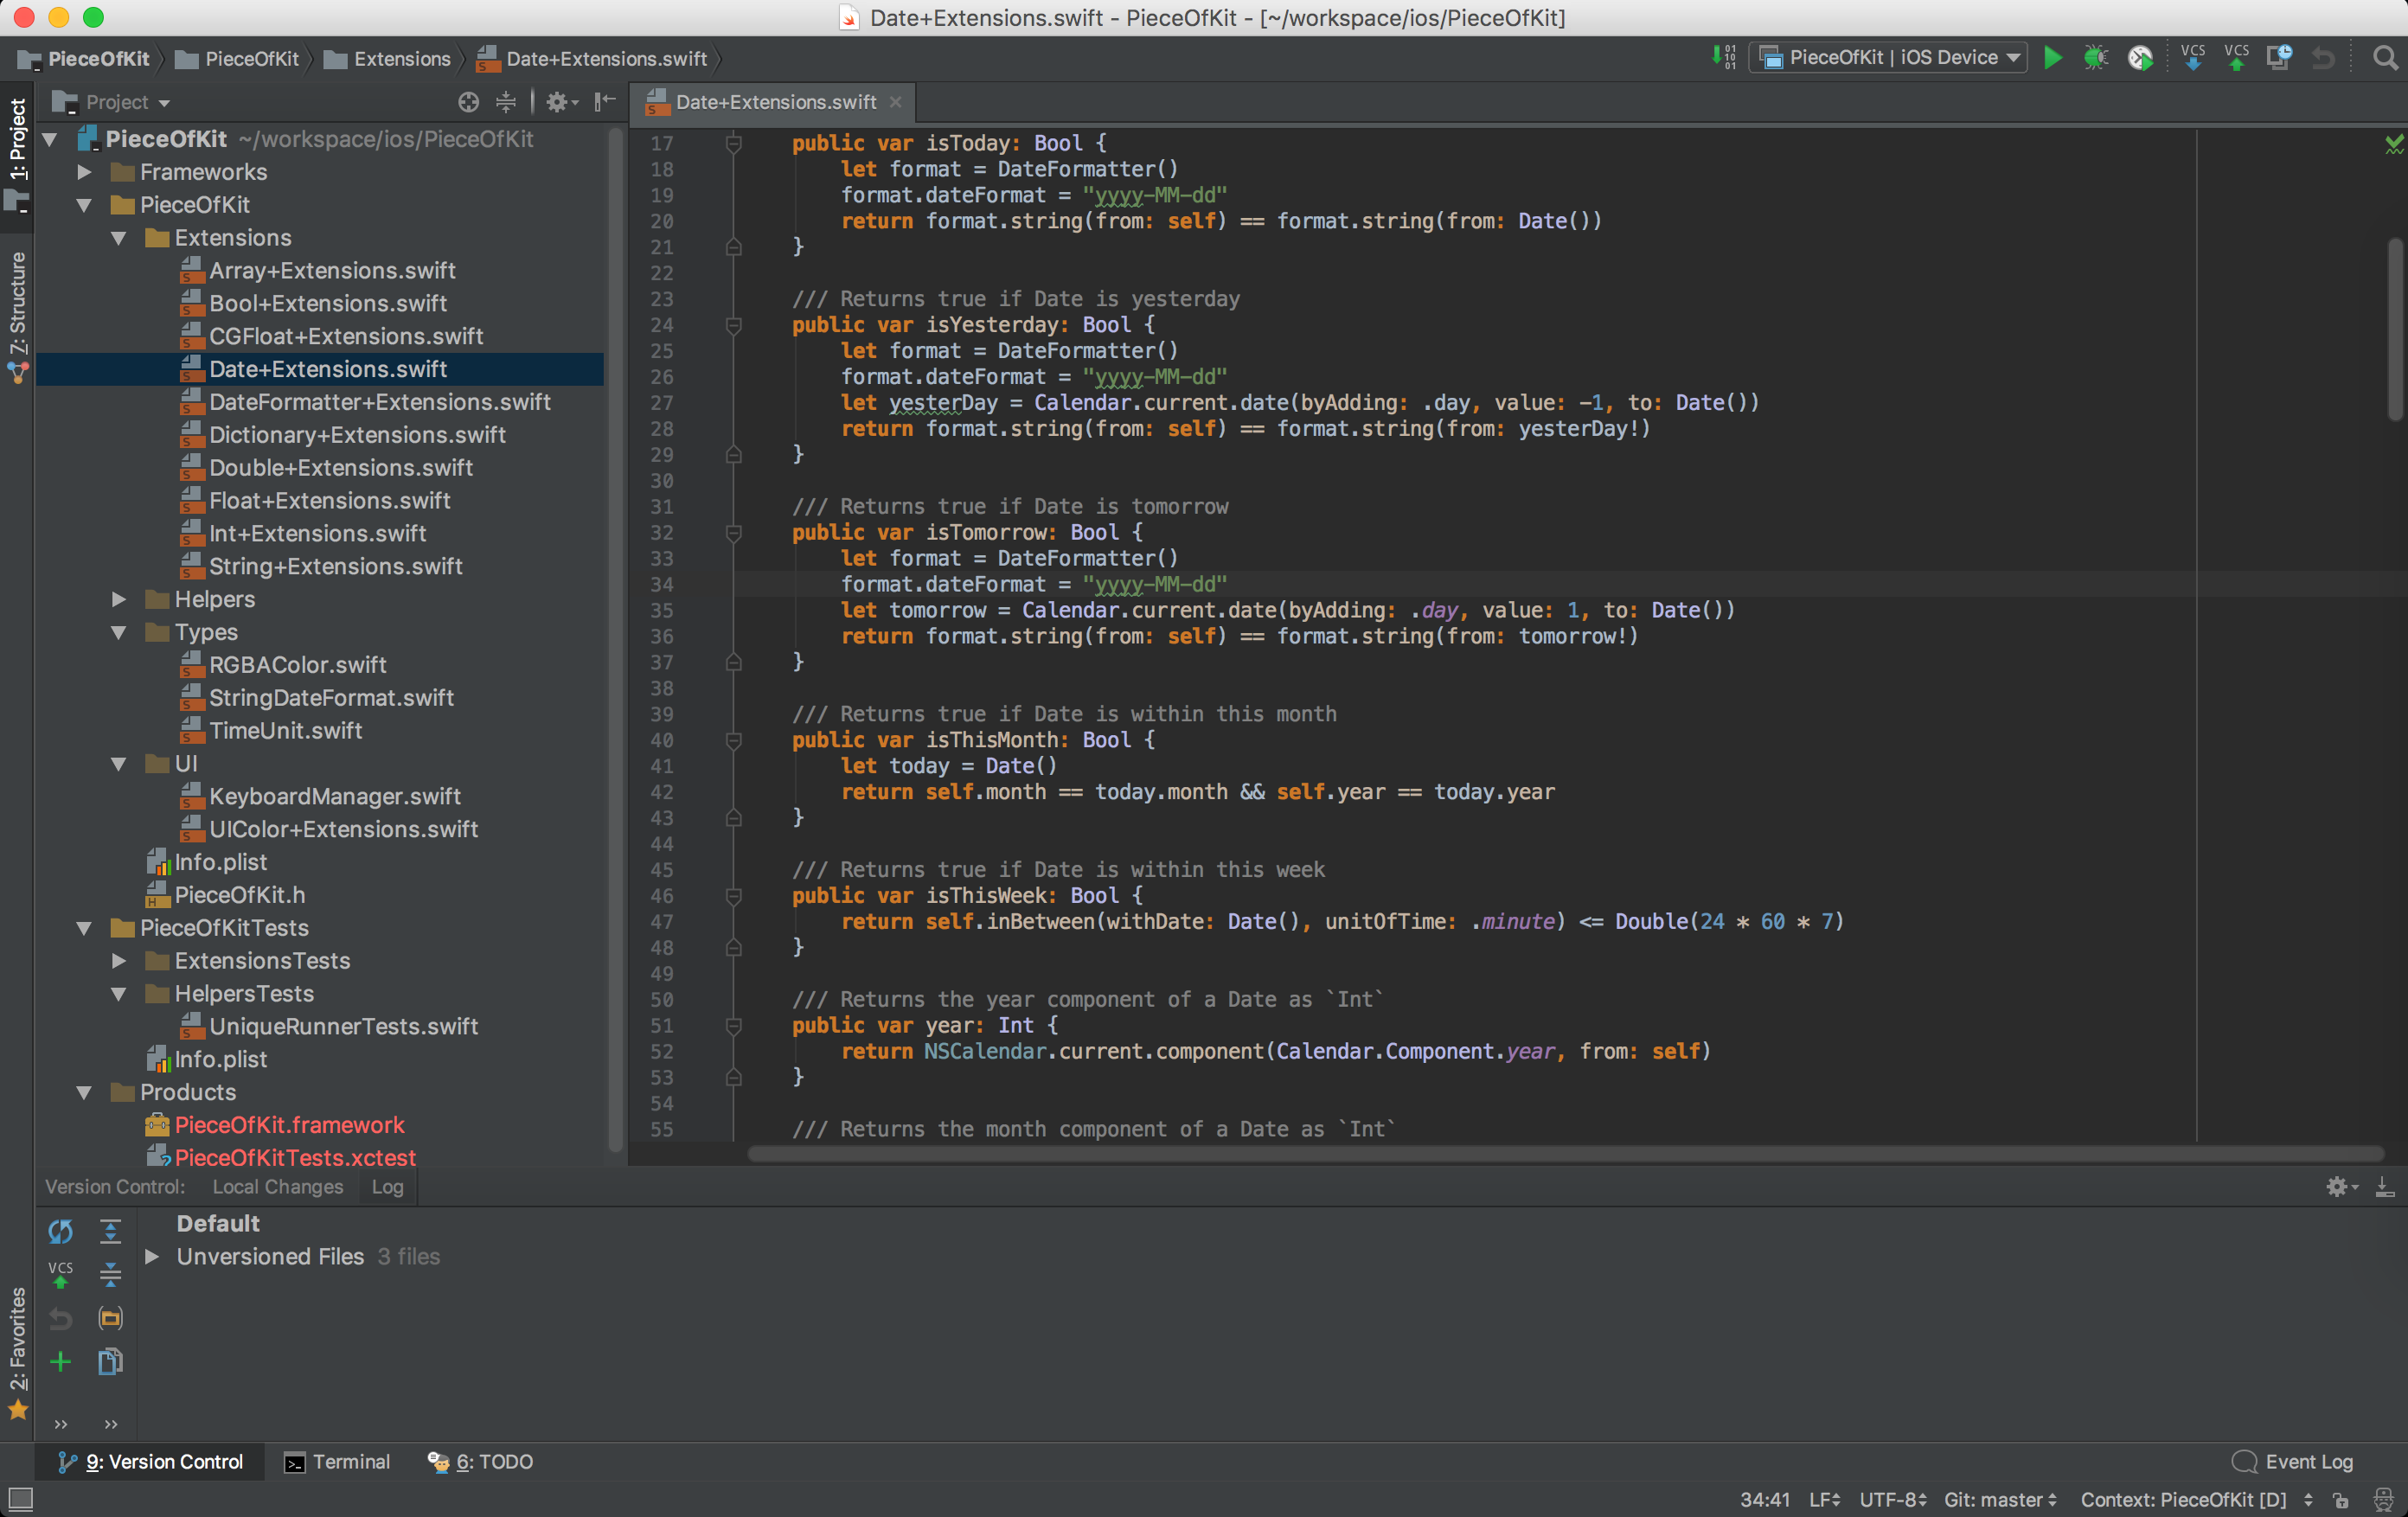Click the Debug bug icon
This screenshot has width=2408, height=1517.
pyautogui.click(x=2095, y=58)
